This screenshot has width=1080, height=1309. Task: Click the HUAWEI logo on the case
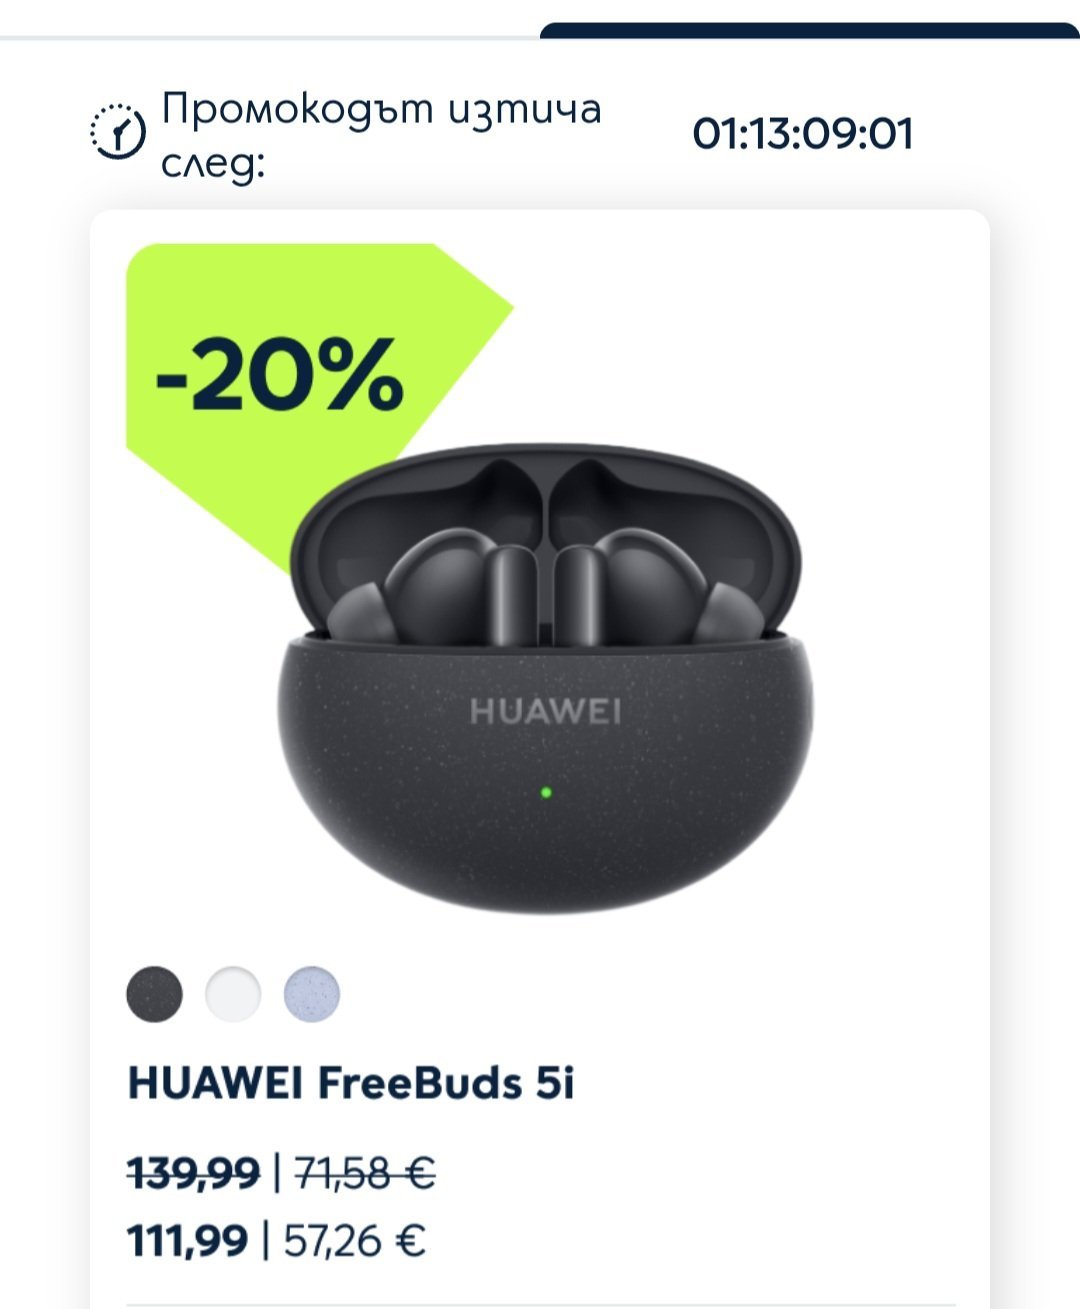(x=546, y=712)
